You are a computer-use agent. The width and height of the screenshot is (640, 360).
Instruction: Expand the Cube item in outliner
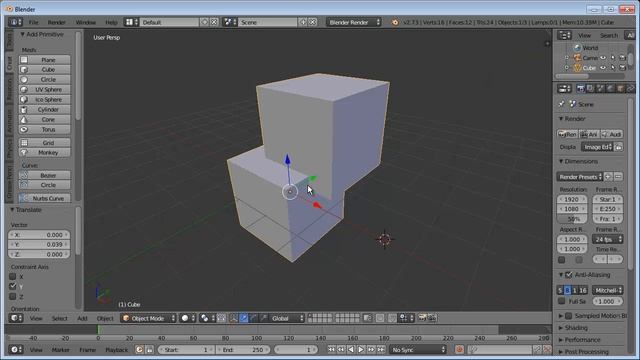567,68
